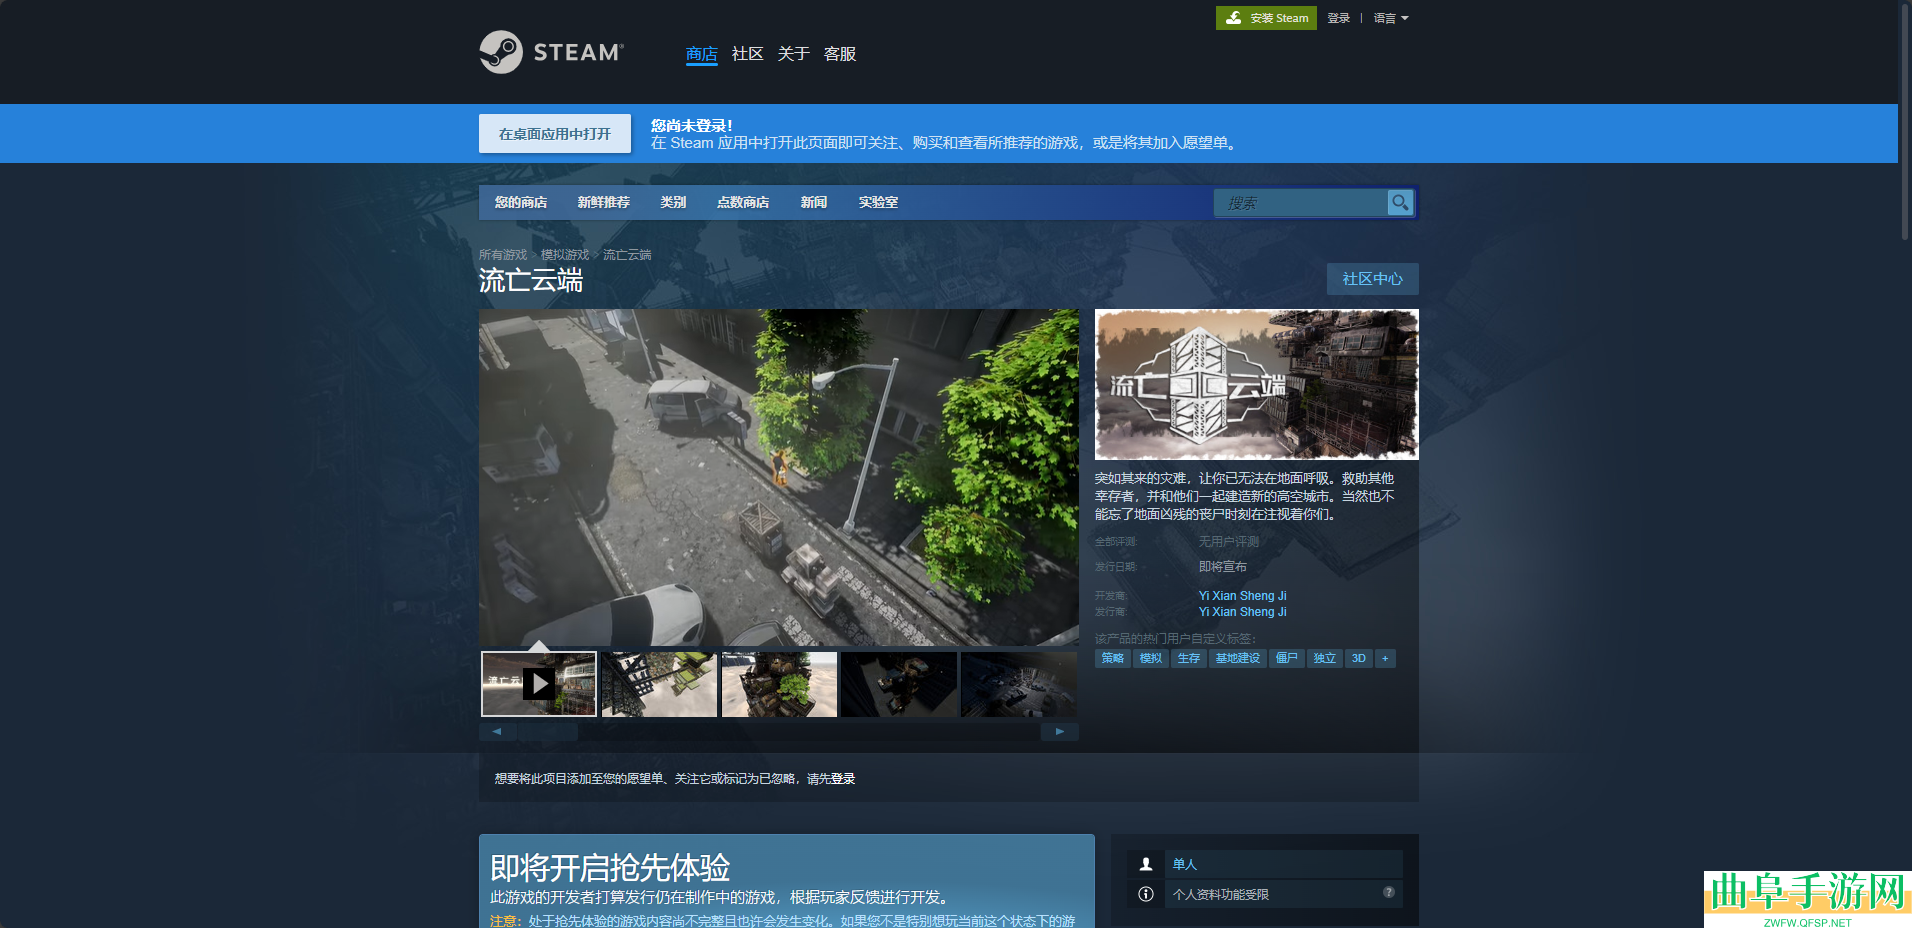Click the 模拟 tag
Image resolution: width=1912 pixels, height=928 pixels.
coord(1151,658)
